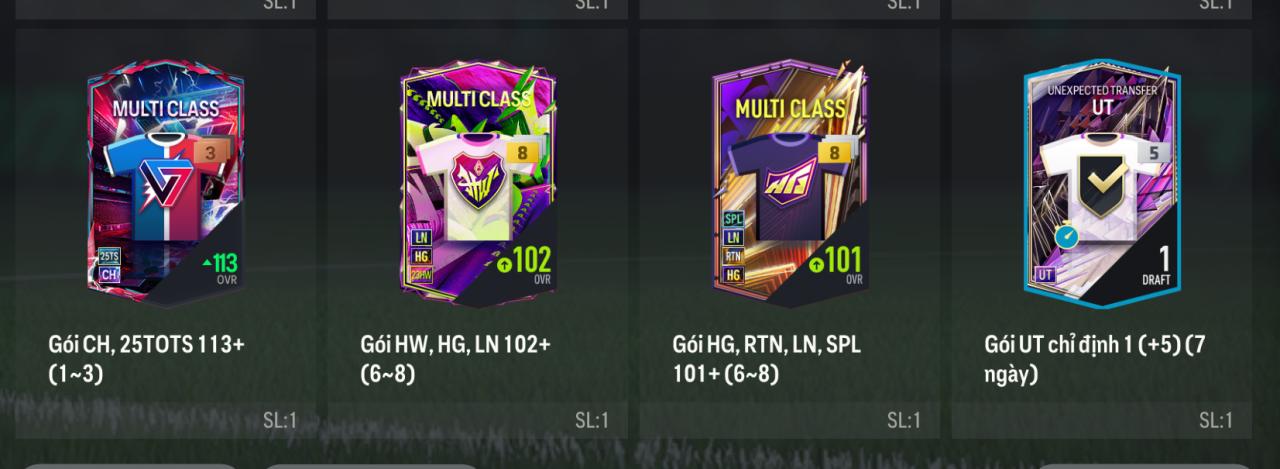Click the green upgrade arrow beside 102
Viewport: 1280px width, 469px height.
click(x=505, y=265)
